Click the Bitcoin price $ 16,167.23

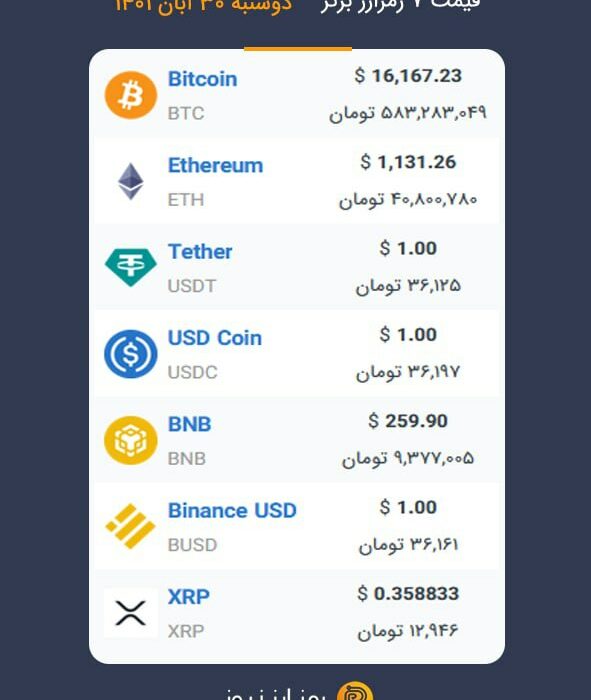pyautogui.click(x=408, y=76)
